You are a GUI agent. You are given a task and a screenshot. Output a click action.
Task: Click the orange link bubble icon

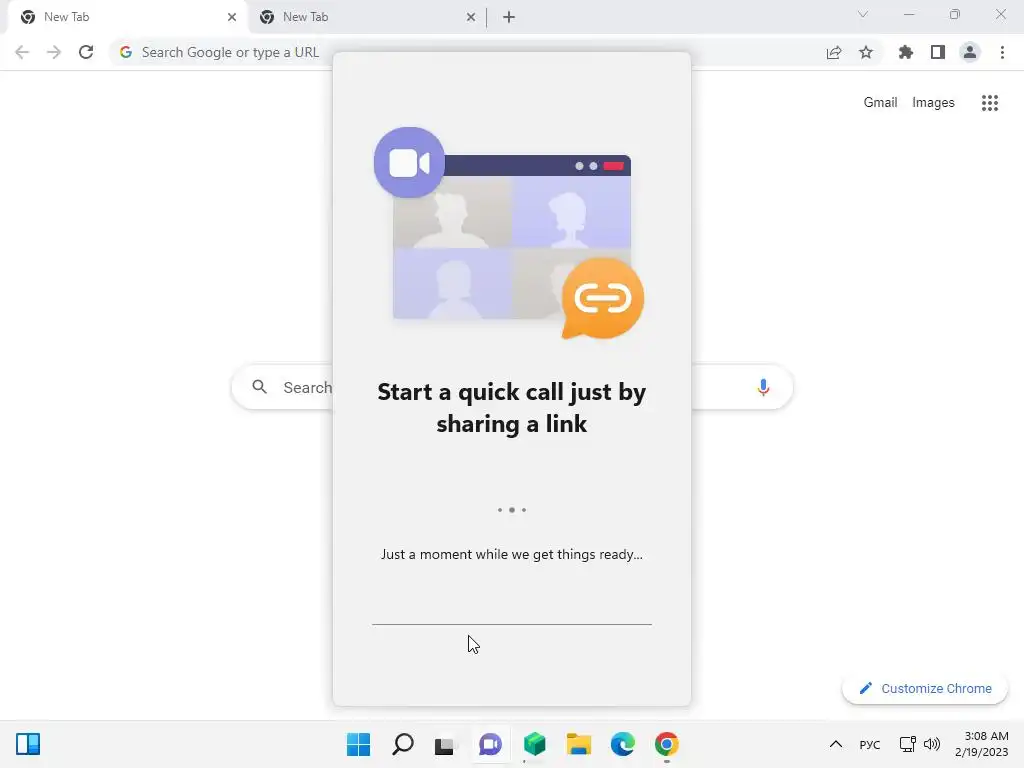click(x=603, y=298)
